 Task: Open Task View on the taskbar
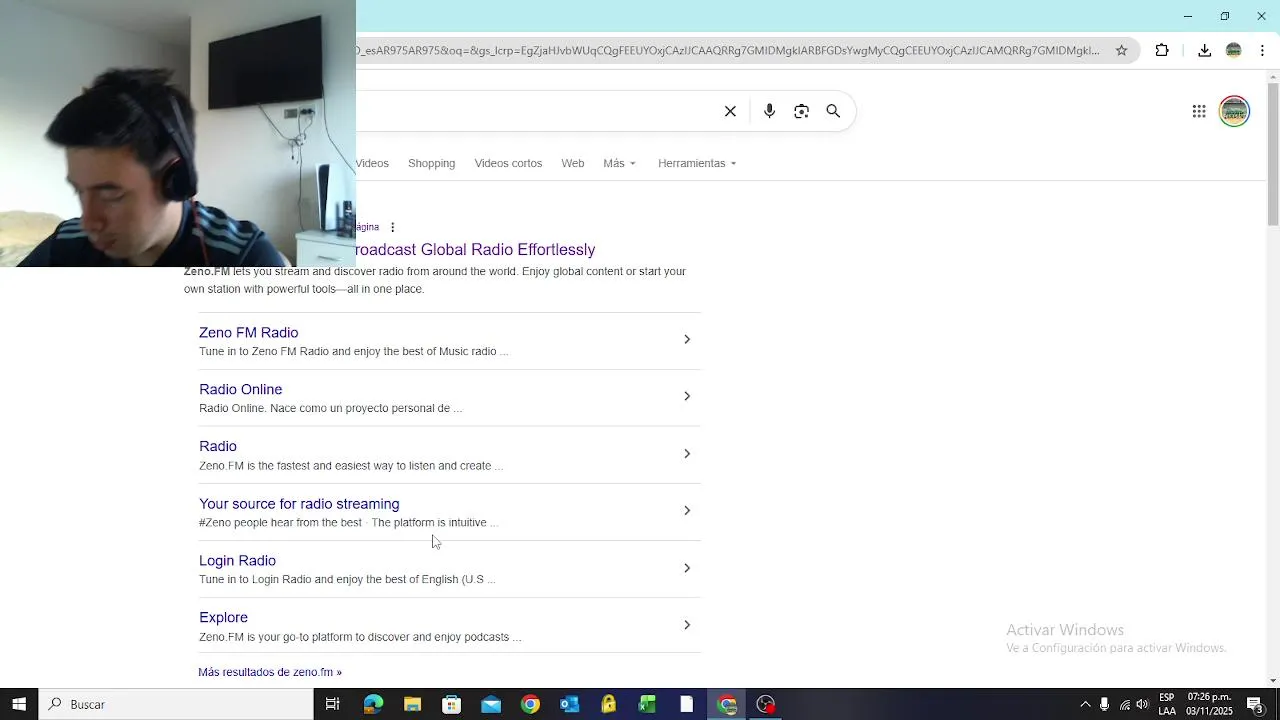click(332, 704)
